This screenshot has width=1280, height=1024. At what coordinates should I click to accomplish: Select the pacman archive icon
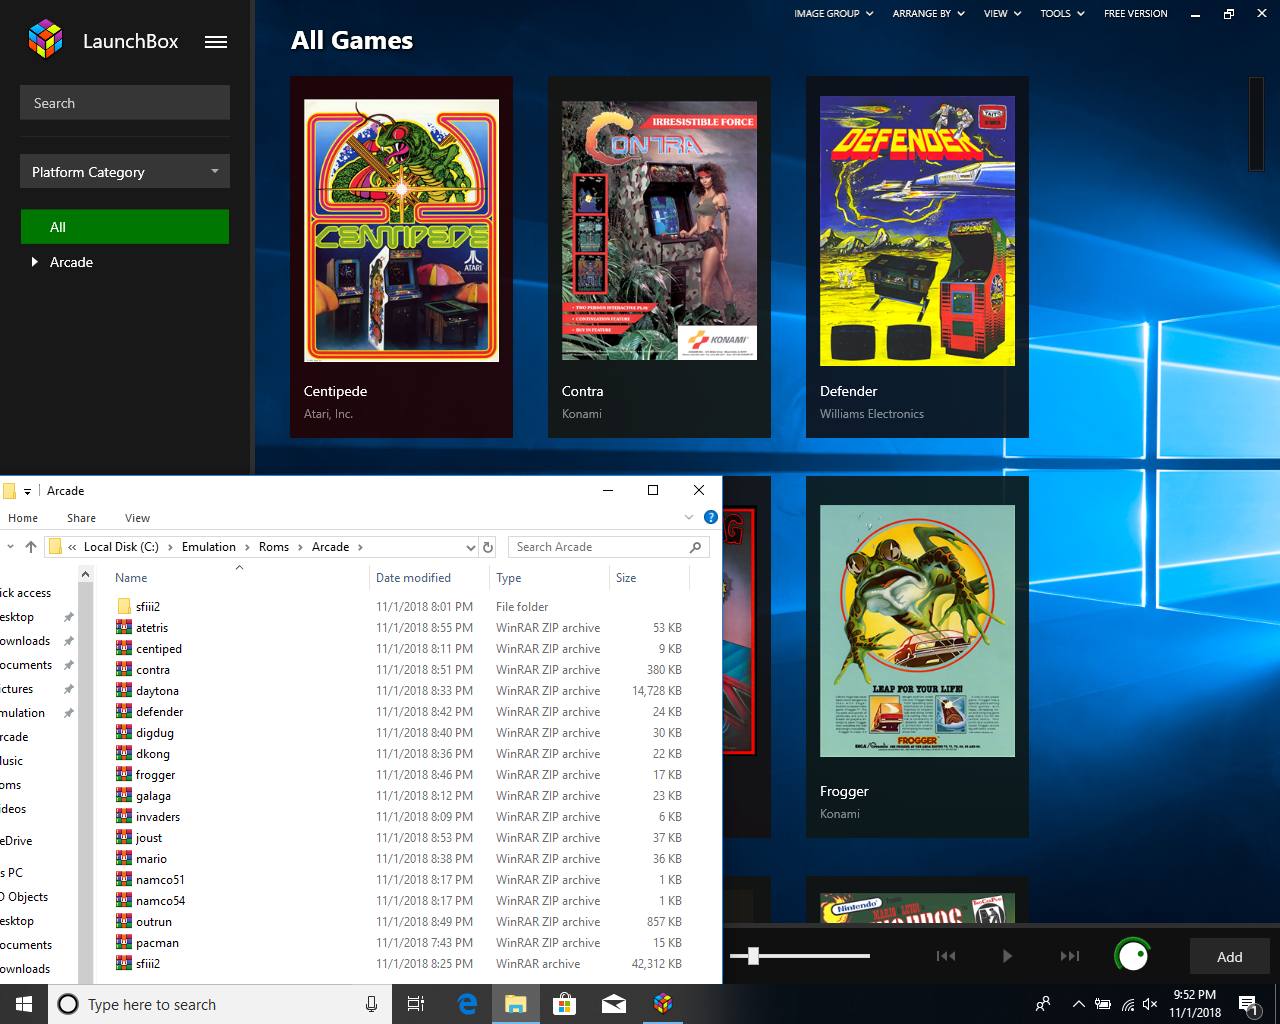click(x=124, y=942)
